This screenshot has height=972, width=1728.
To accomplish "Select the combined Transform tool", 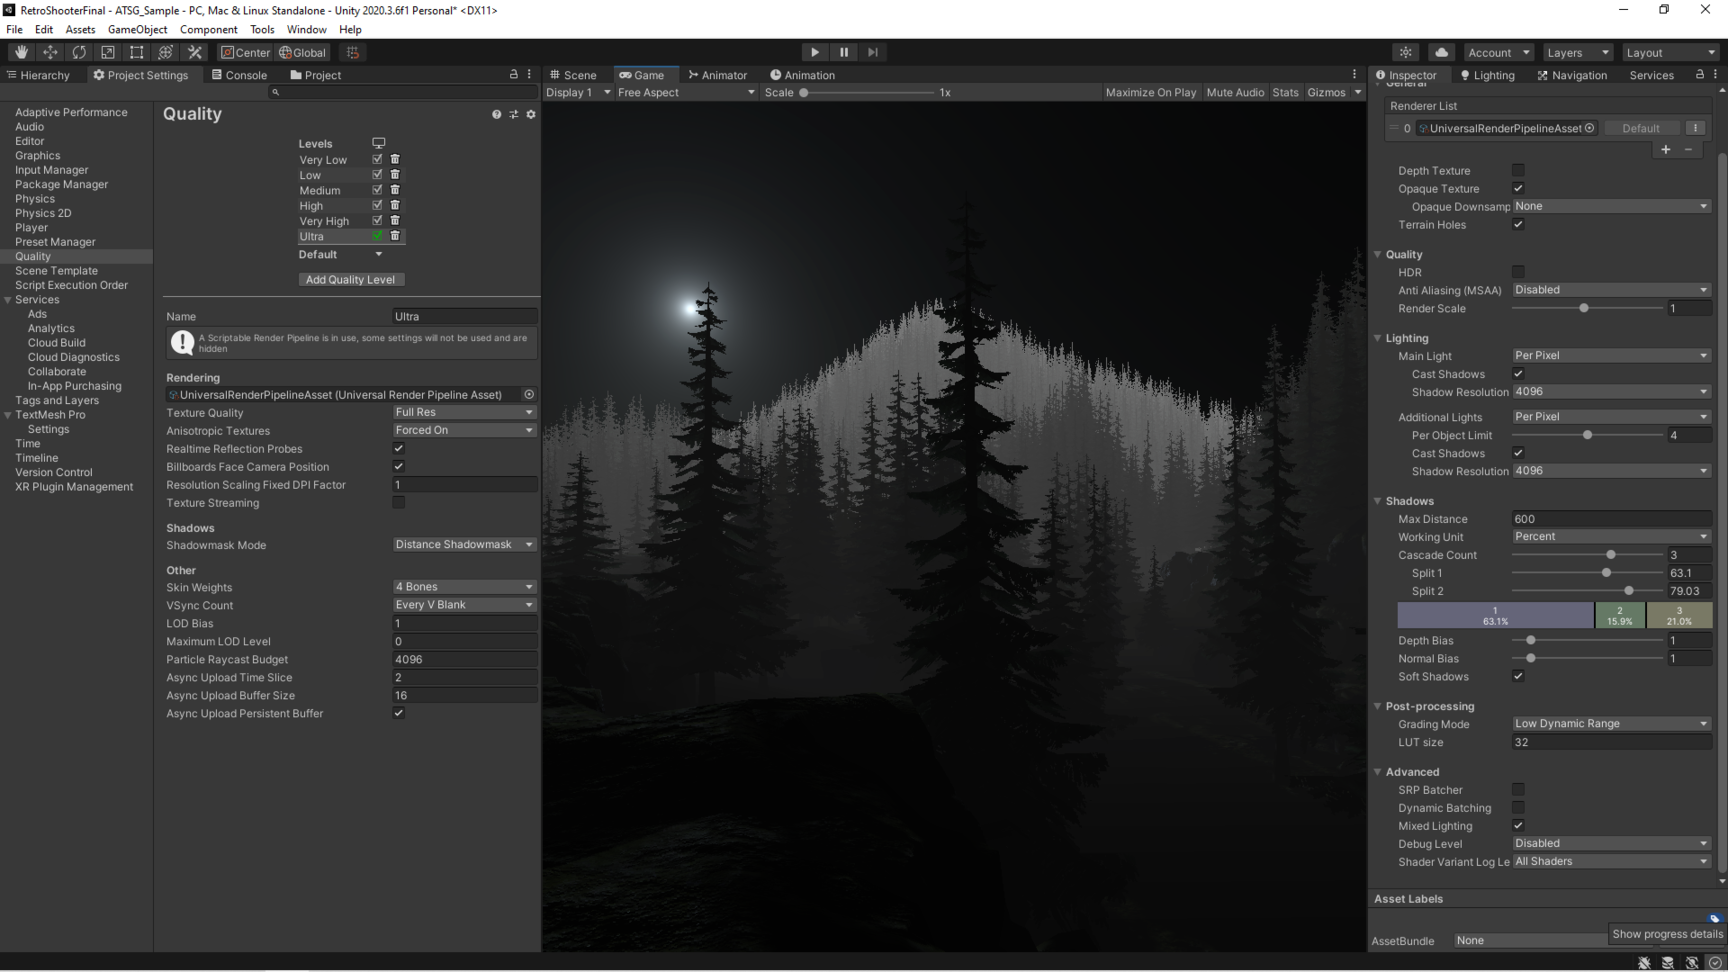I will [x=166, y=52].
